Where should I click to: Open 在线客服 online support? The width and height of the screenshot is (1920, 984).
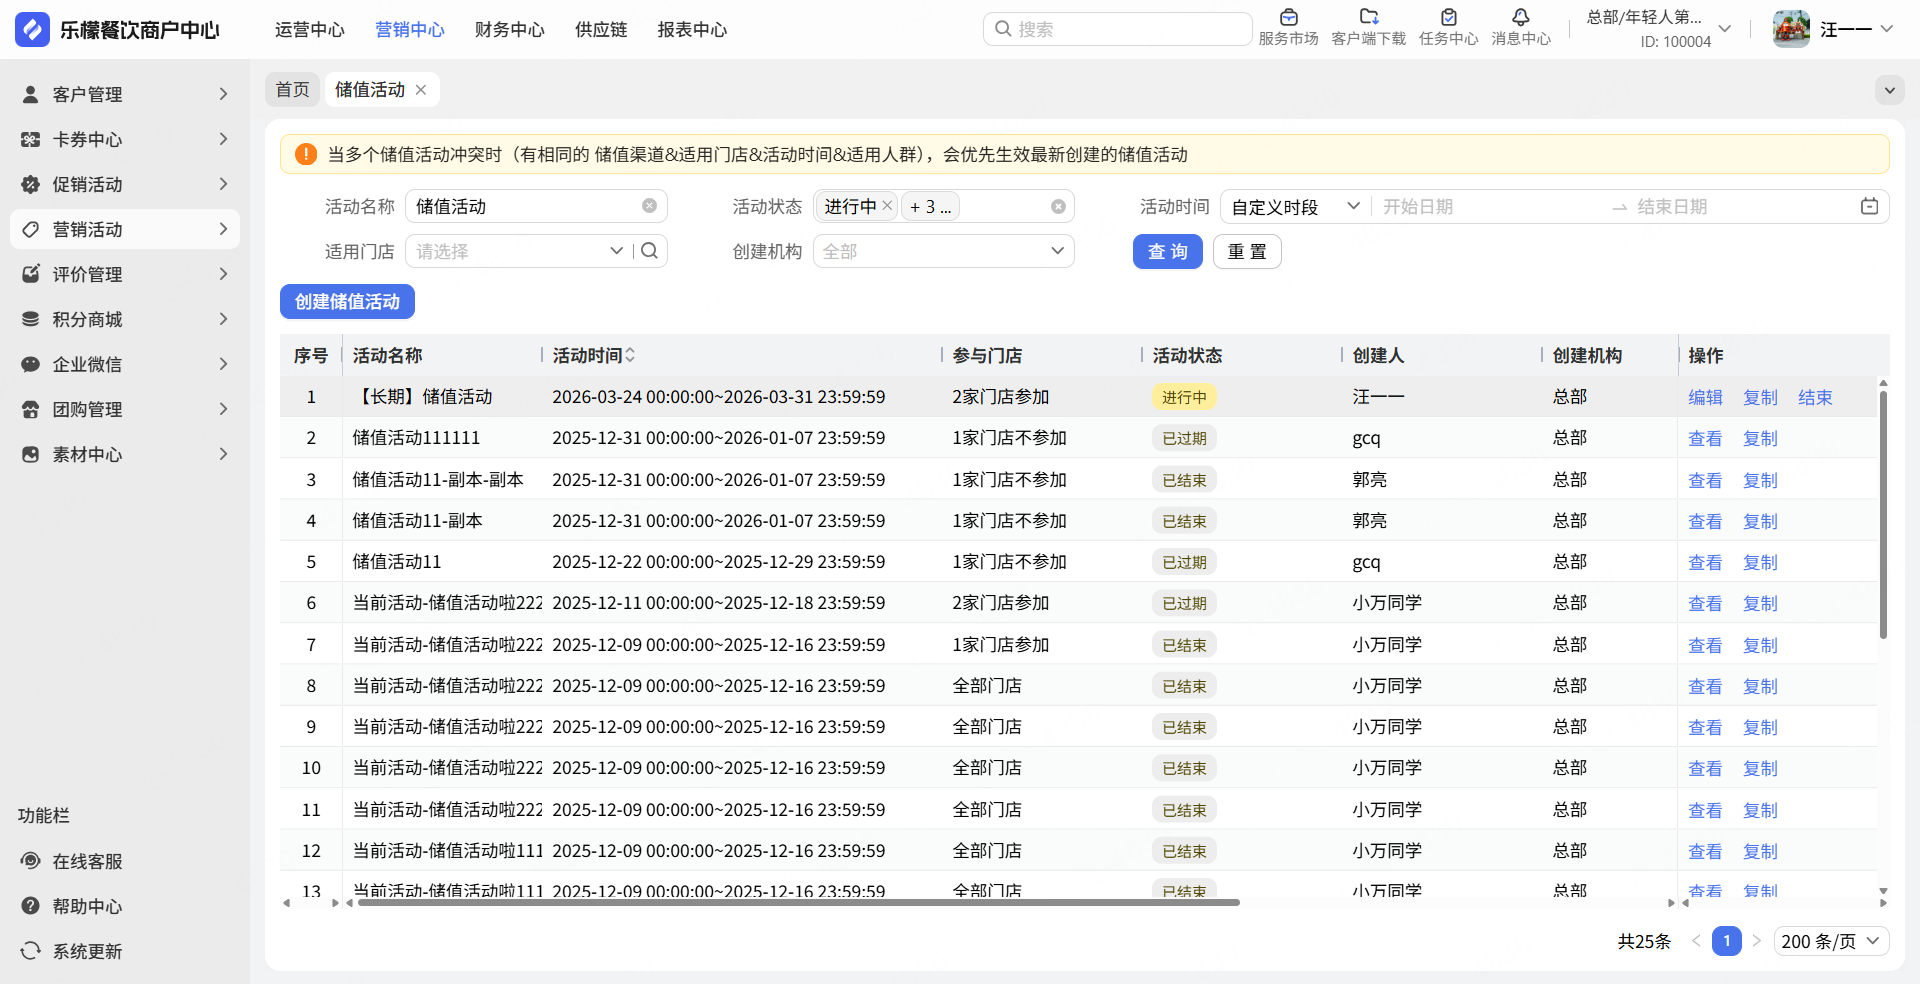(88, 861)
